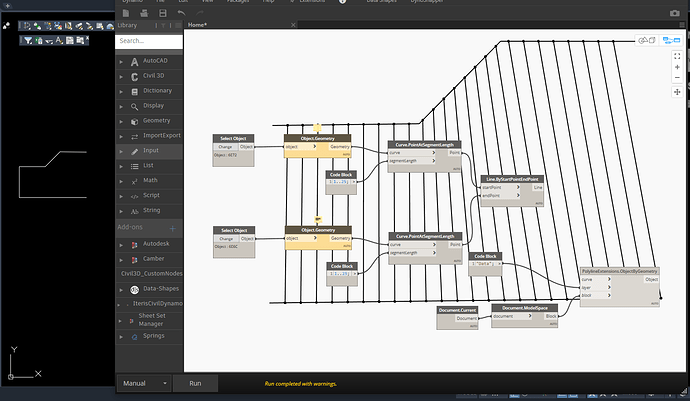The width and height of the screenshot is (690, 401).
Task: Expand the Display library category
Action: (149, 106)
